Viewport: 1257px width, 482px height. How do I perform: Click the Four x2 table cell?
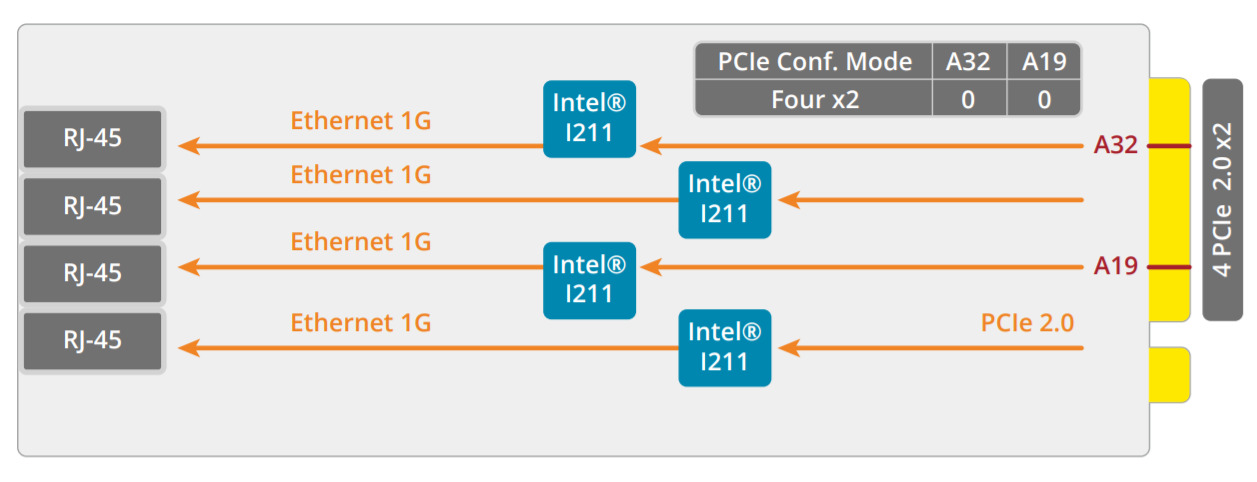click(814, 99)
